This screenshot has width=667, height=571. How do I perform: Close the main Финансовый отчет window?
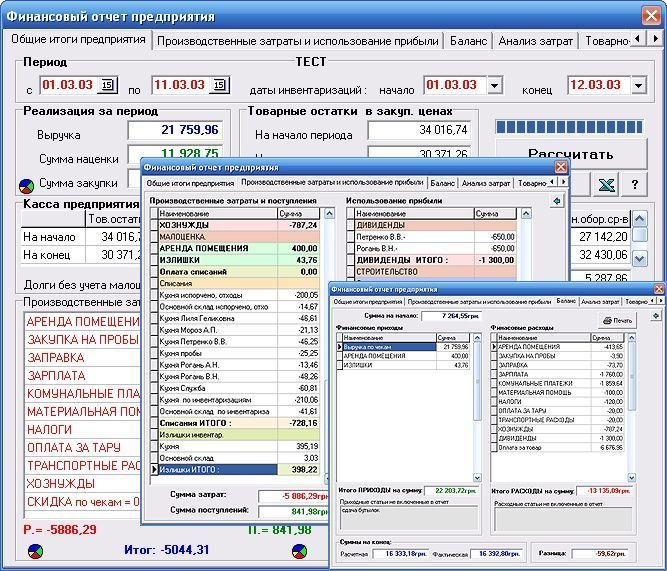pyautogui.click(x=651, y=16)
